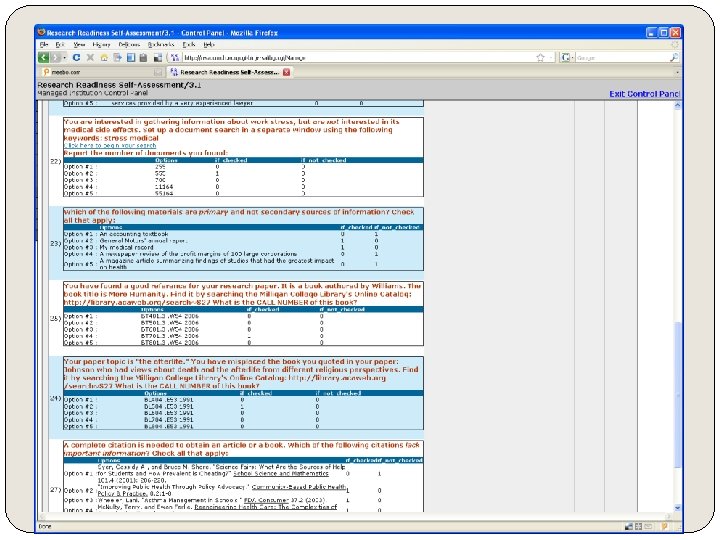Click the Exit Control Panel link
The image size is (720, 540).
coord(644,94)
